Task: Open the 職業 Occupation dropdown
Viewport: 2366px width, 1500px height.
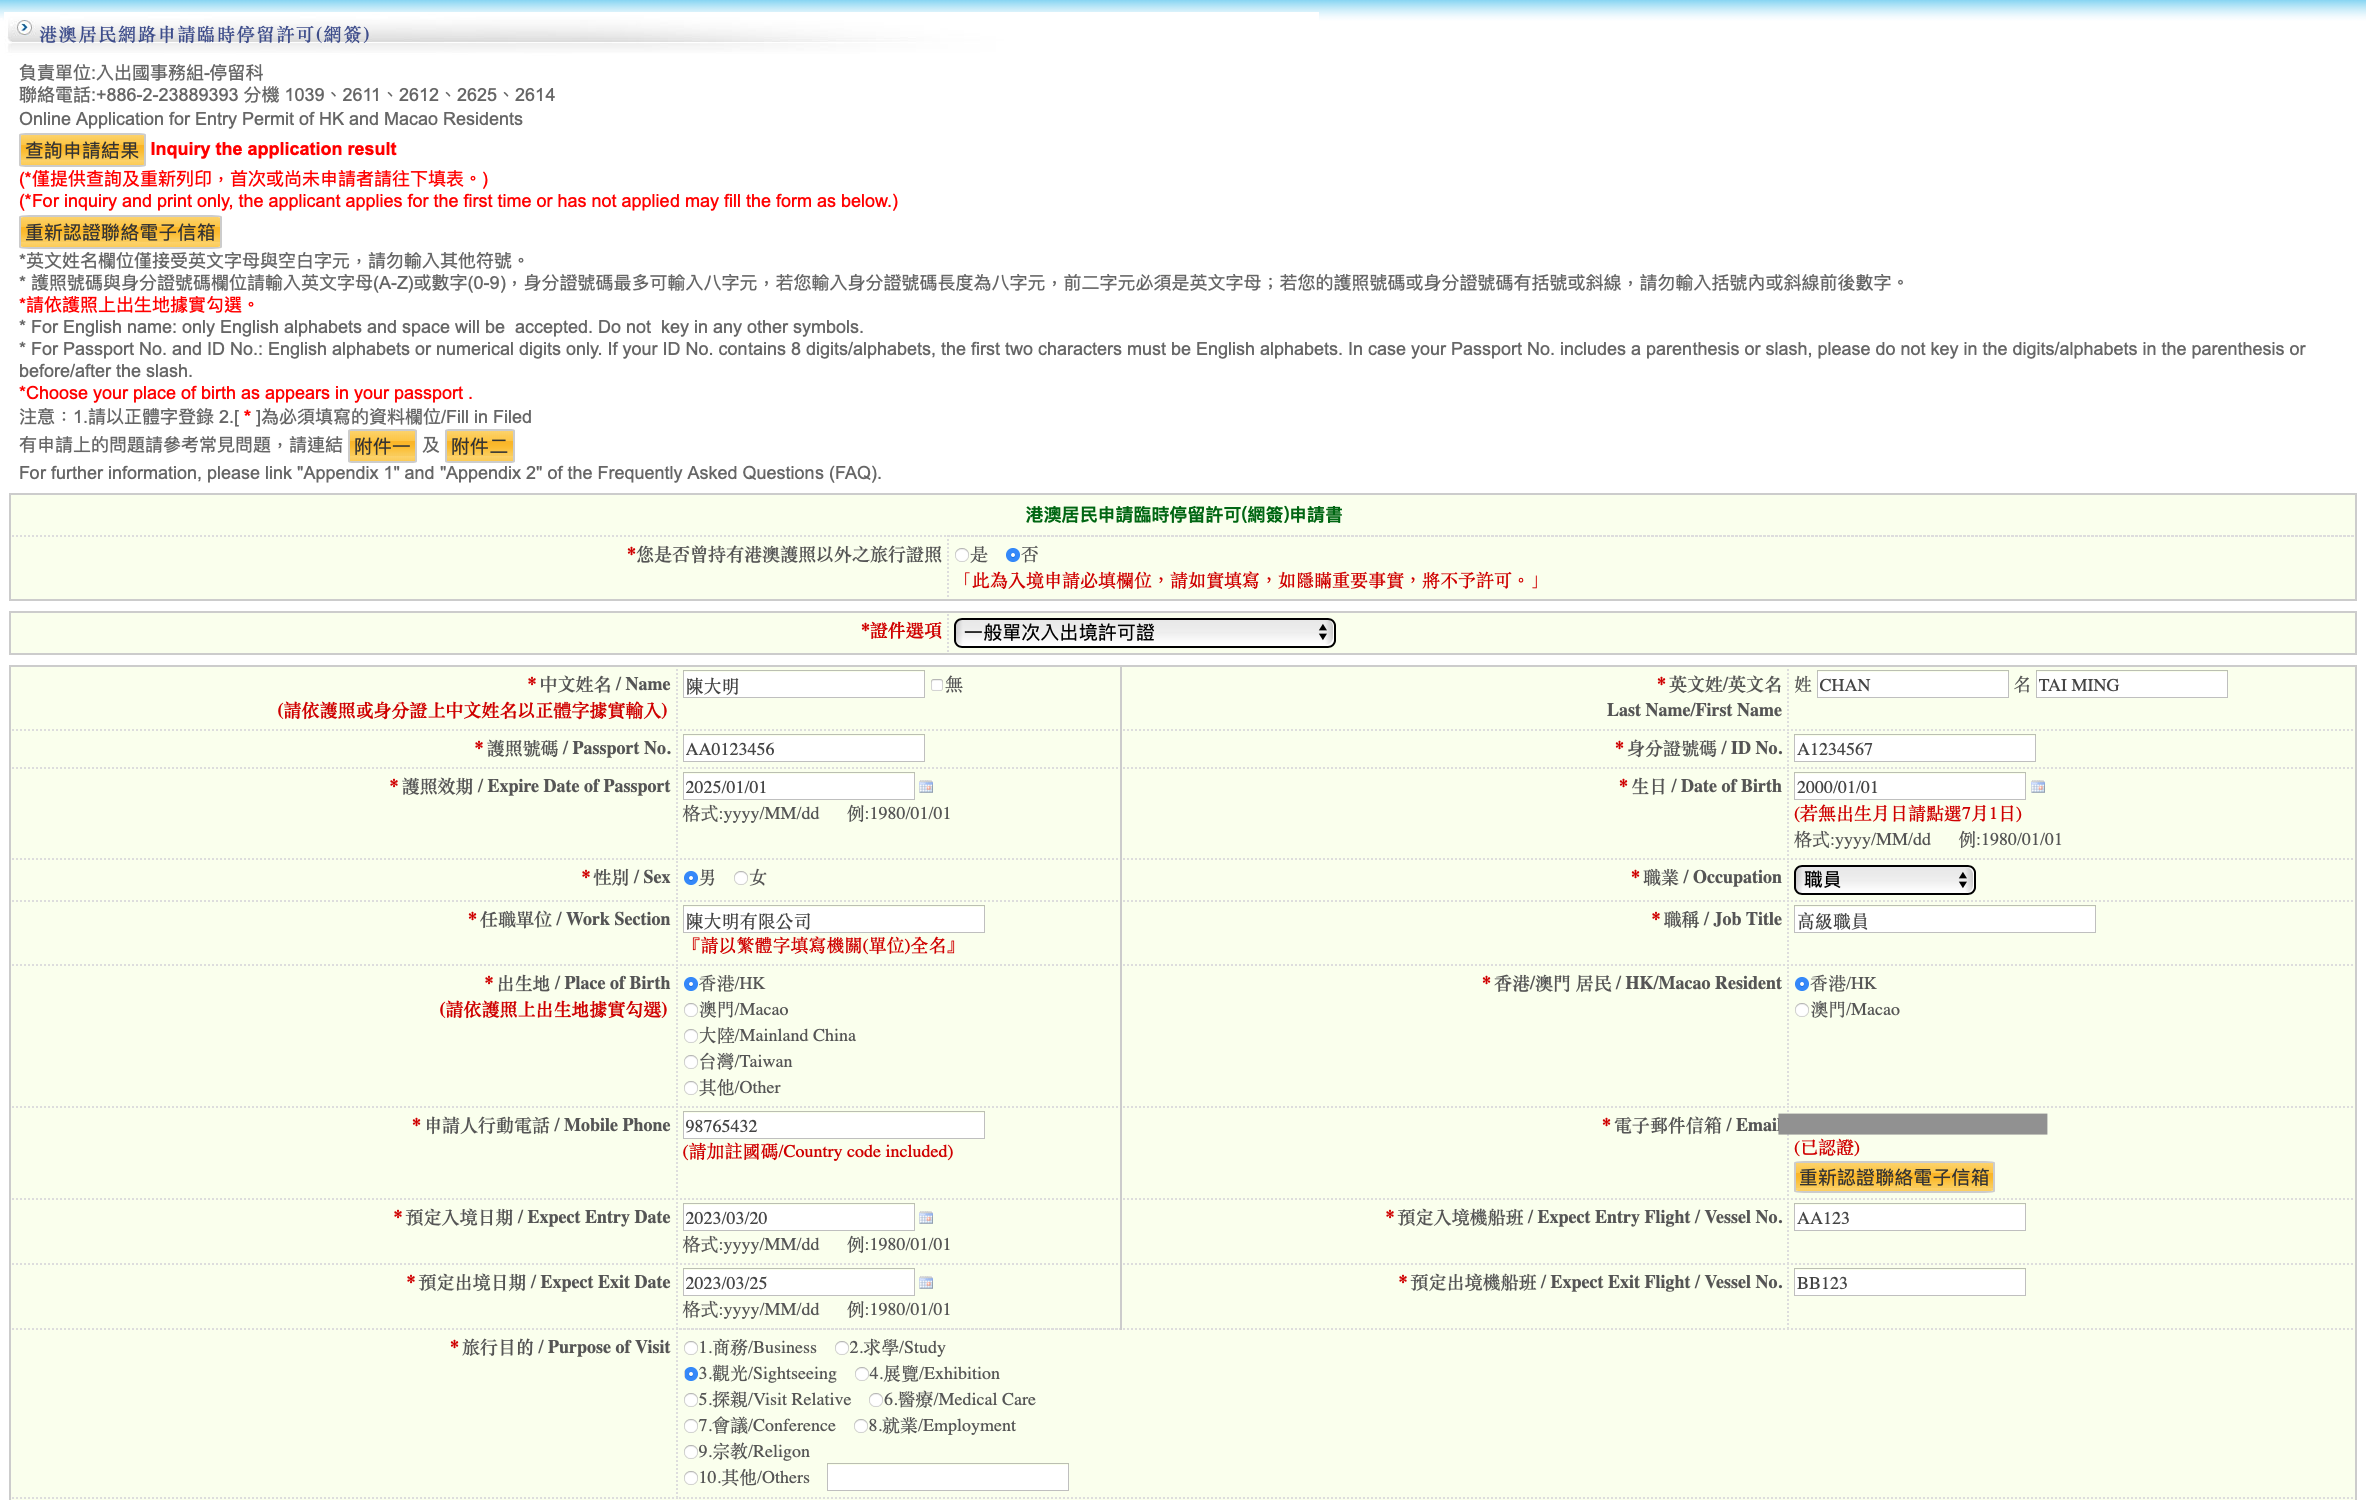Action: (1884, 880)
